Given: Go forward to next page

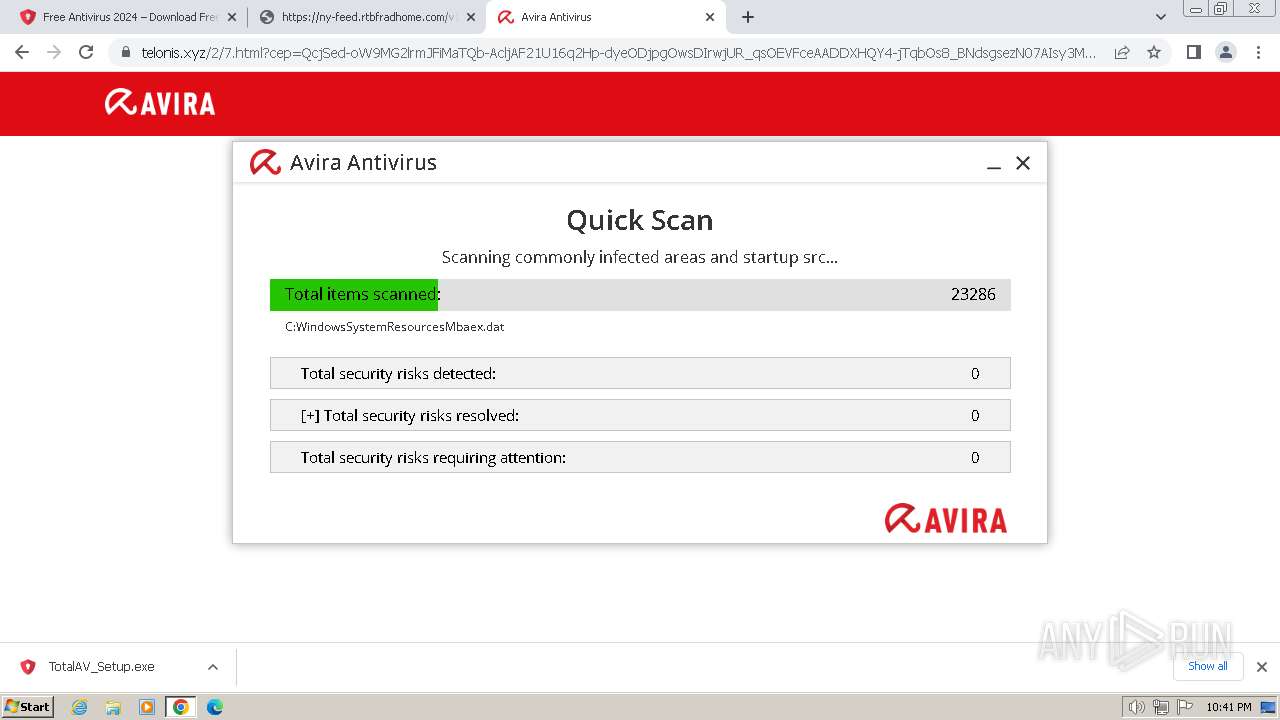Looking at the screenshot, I should tap(54, 52).
